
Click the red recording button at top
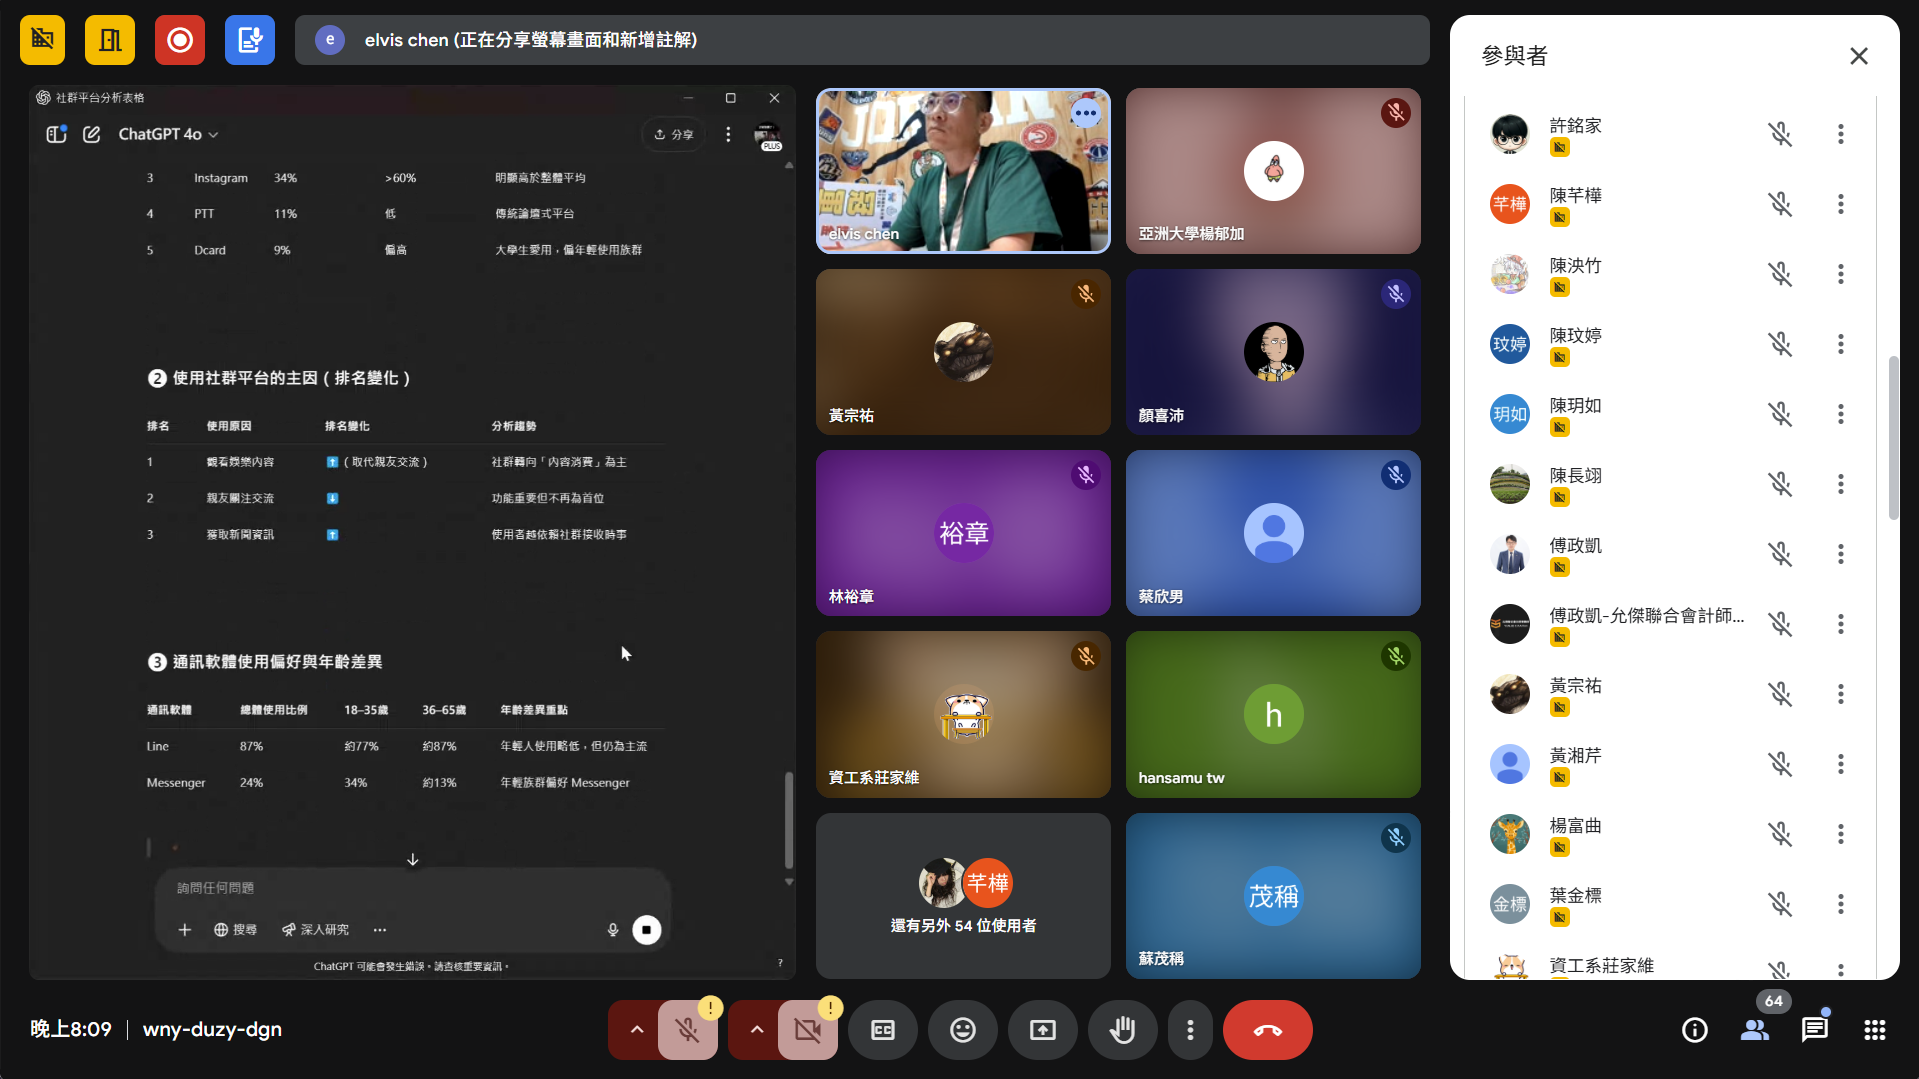pos(180,40)
